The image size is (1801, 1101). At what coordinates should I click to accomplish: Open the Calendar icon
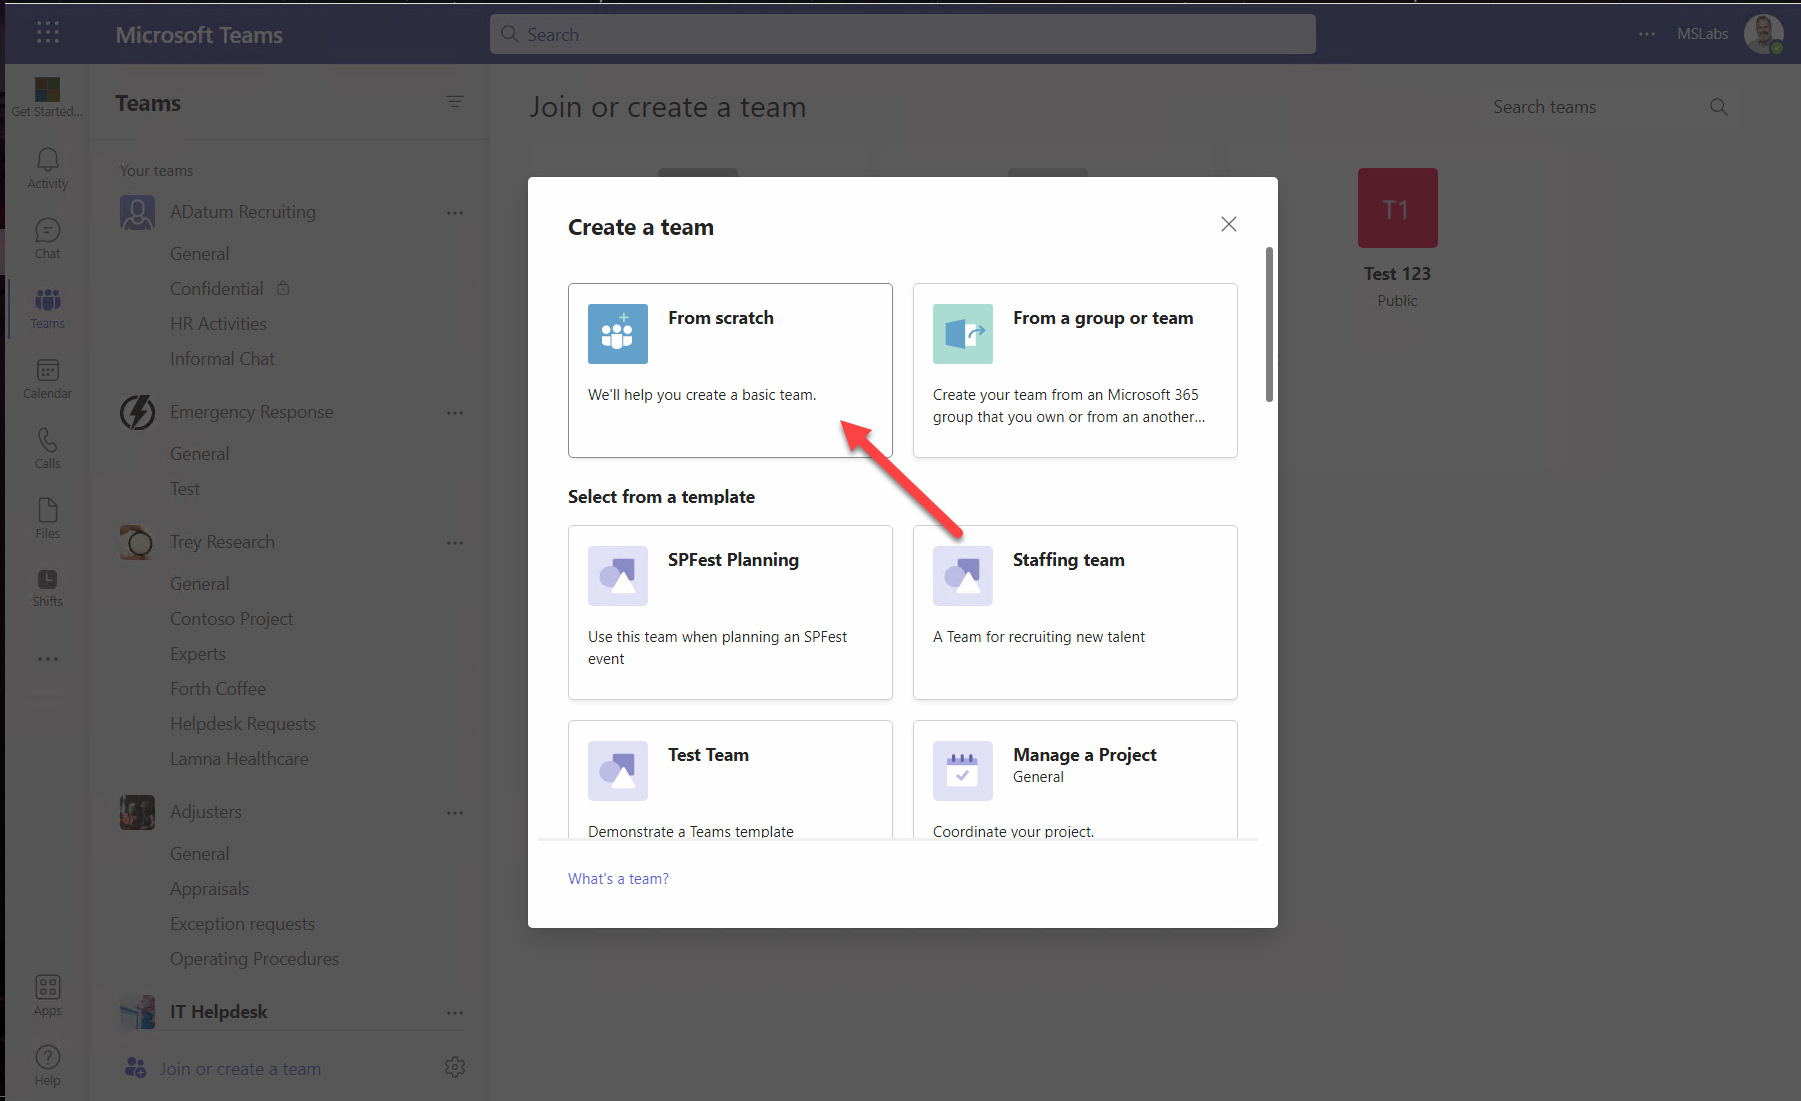(x=47, y=379)
